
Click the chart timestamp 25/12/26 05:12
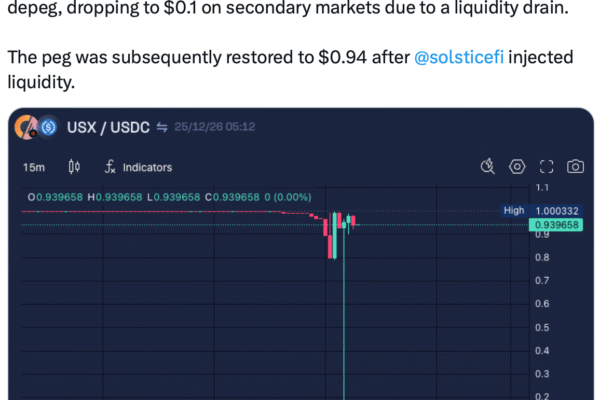click(x=214, y=128)
